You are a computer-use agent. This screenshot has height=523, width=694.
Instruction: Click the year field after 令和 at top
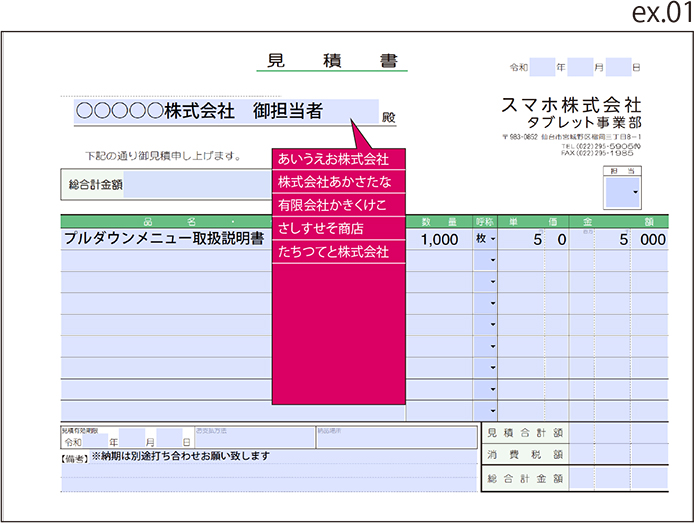coord(542,67)
